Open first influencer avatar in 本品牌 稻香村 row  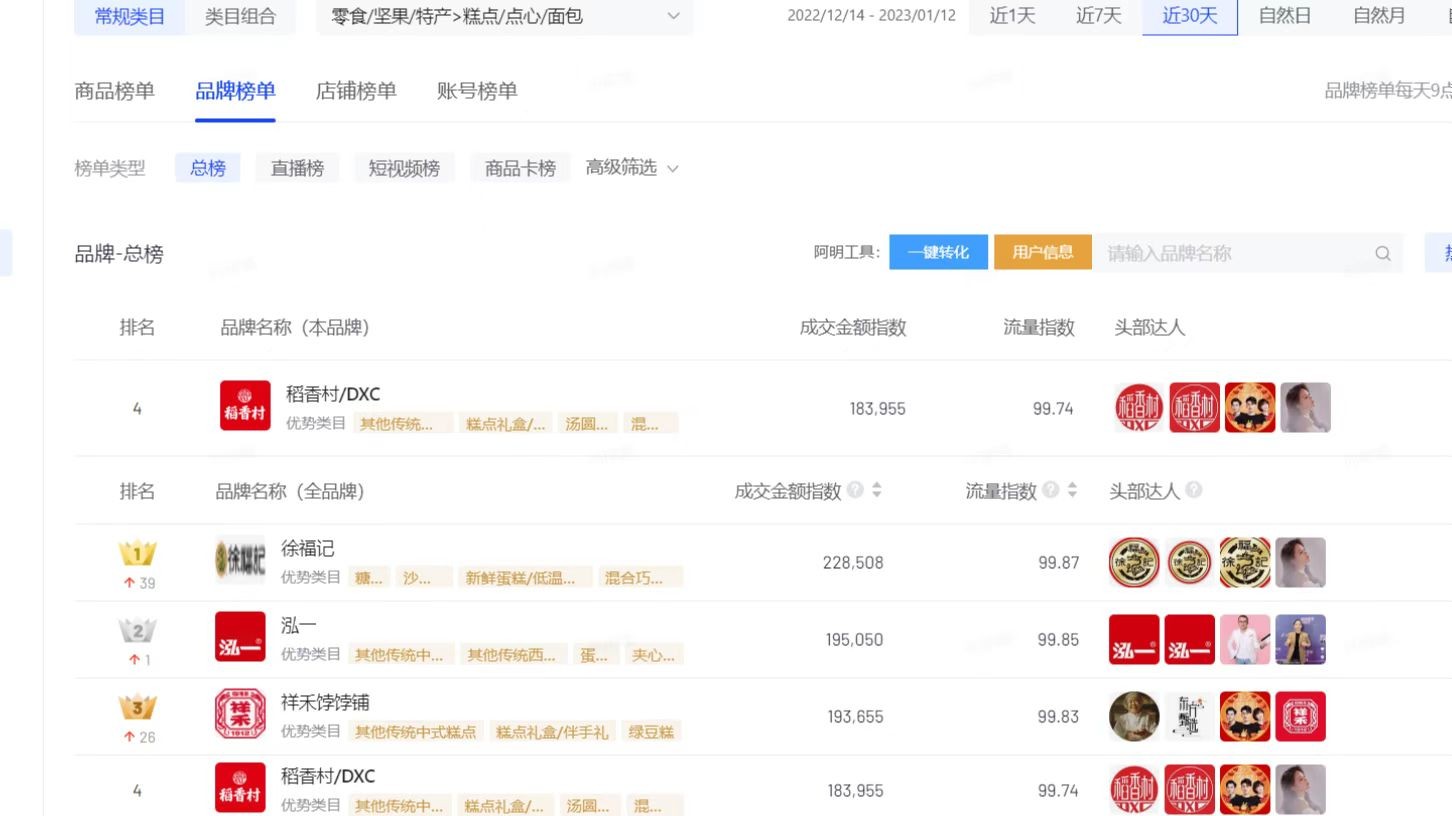click(1139, 407)
